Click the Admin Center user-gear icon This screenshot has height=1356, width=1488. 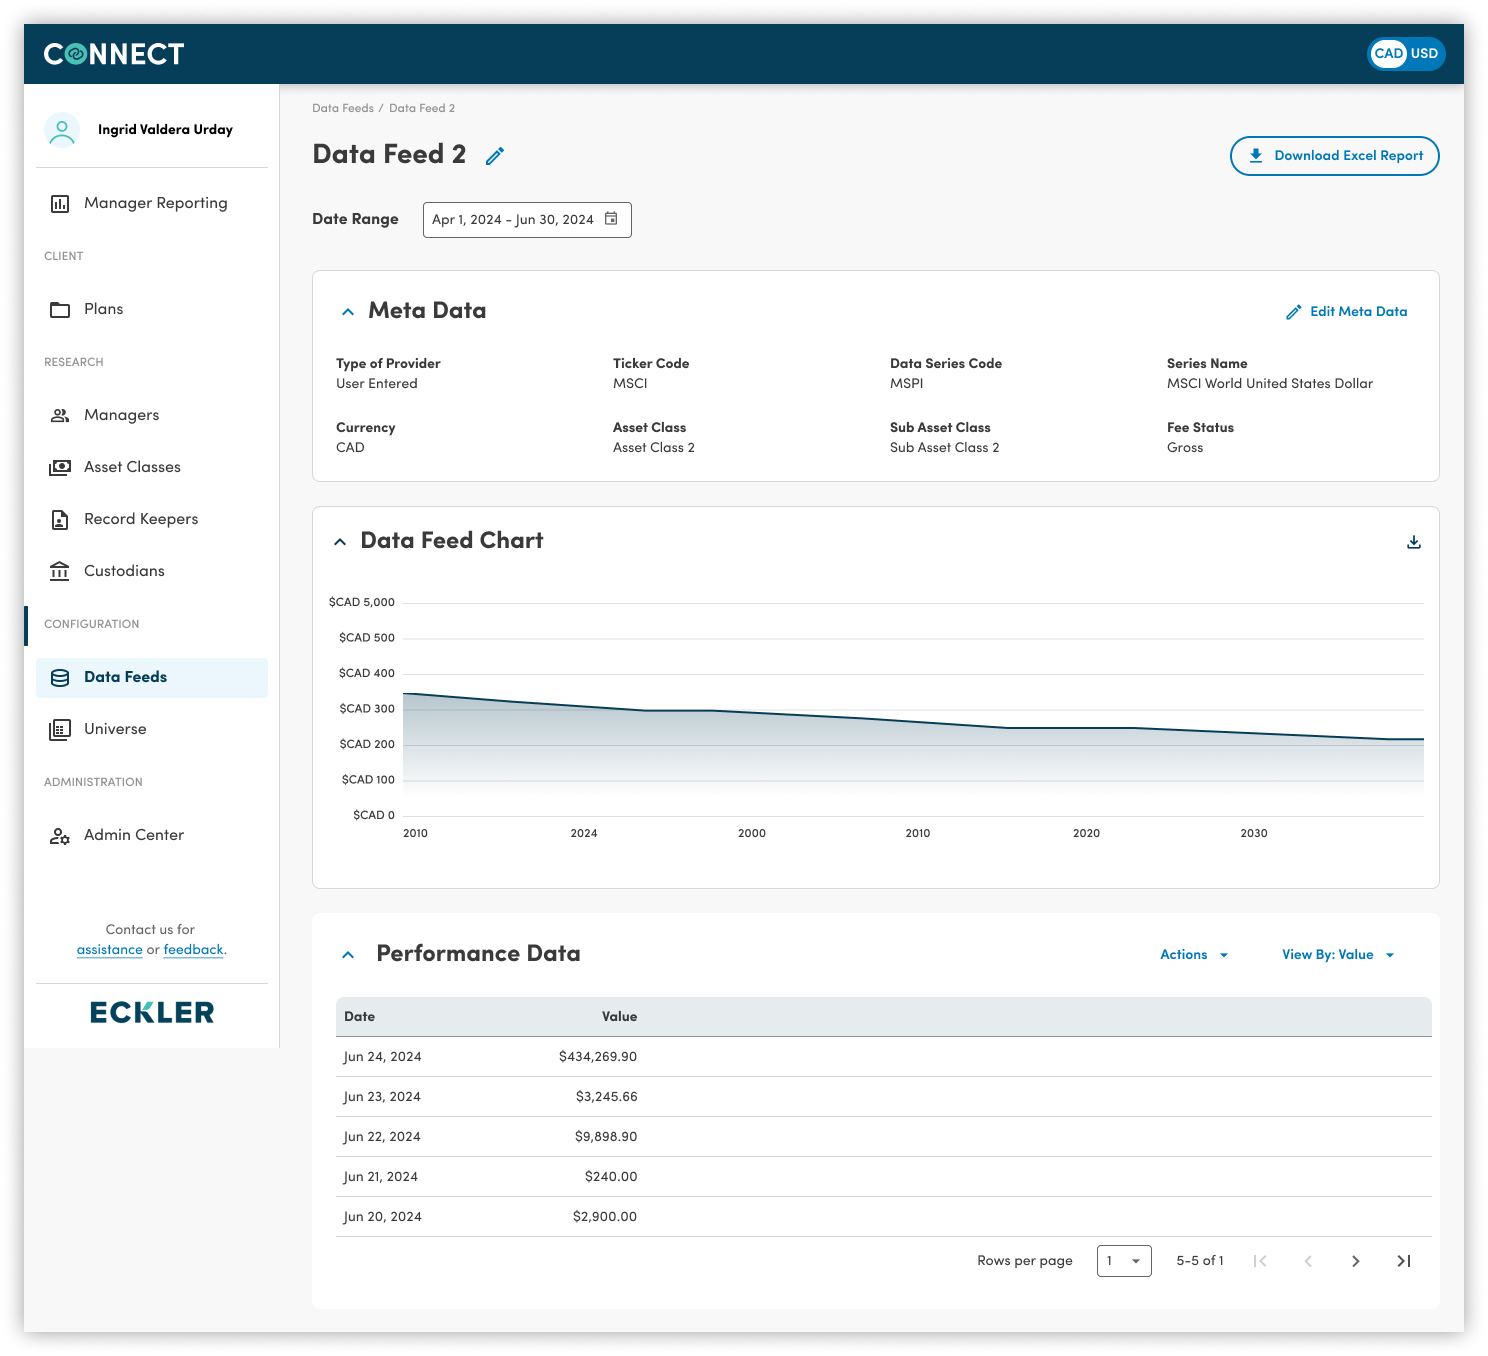coord(60,836)
